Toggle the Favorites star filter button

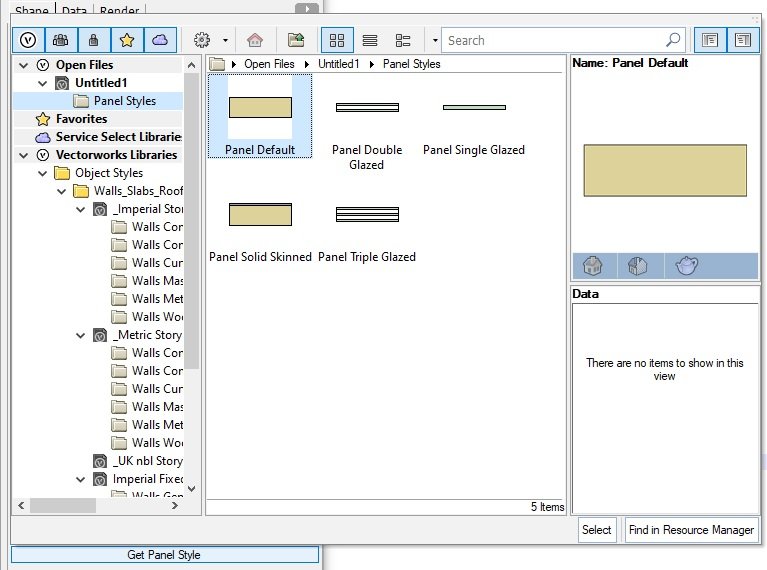coord(126,40)
